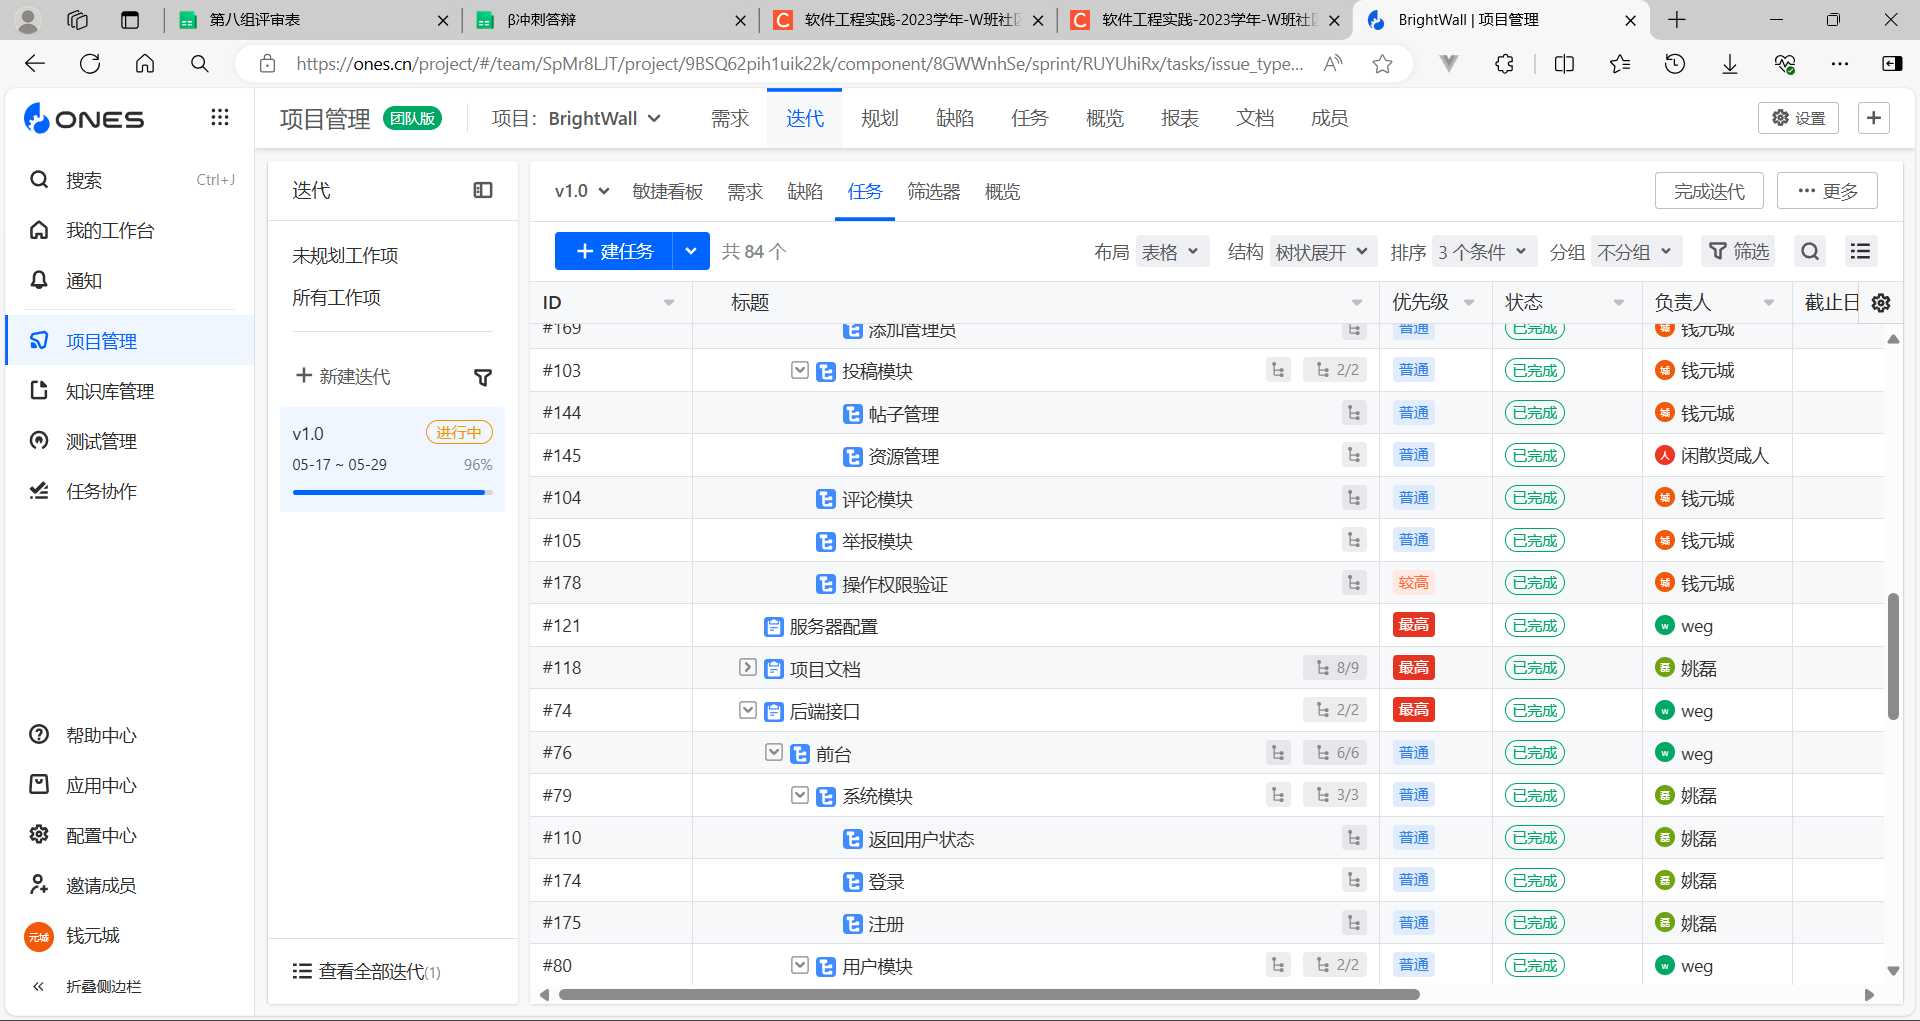This screenshot has height=1021, width=1920.
Task: Collapse the 迭代 sidebar panel icon
Action: click(x=483, y=190)
